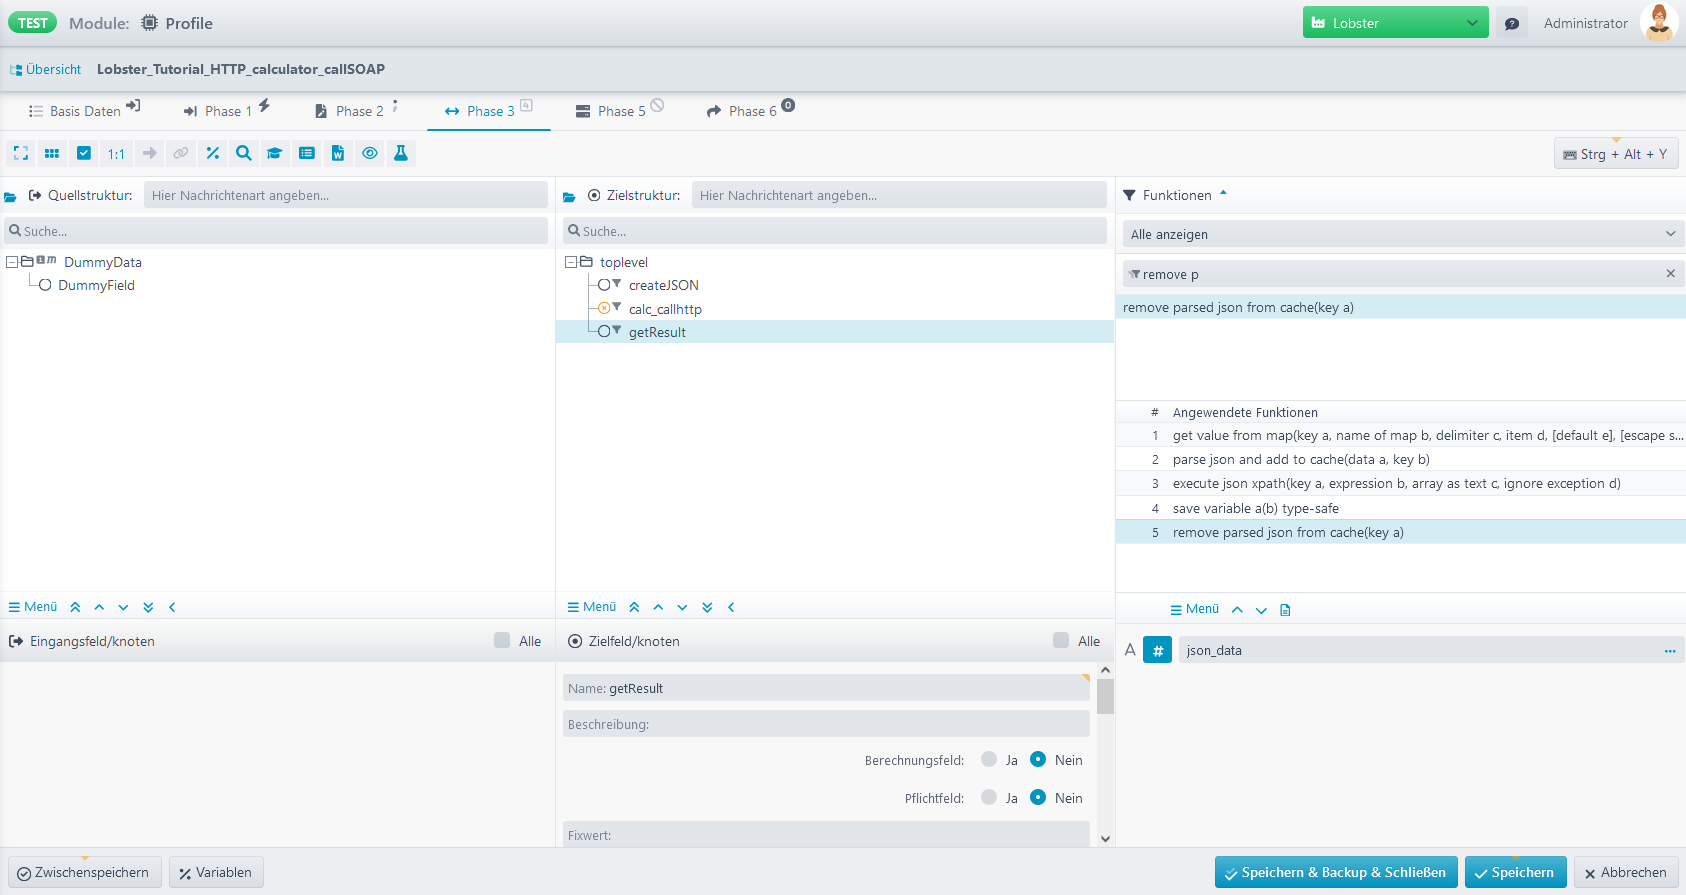Open the Alle anzeigen functions dropdown

[x=1401, y=234]
